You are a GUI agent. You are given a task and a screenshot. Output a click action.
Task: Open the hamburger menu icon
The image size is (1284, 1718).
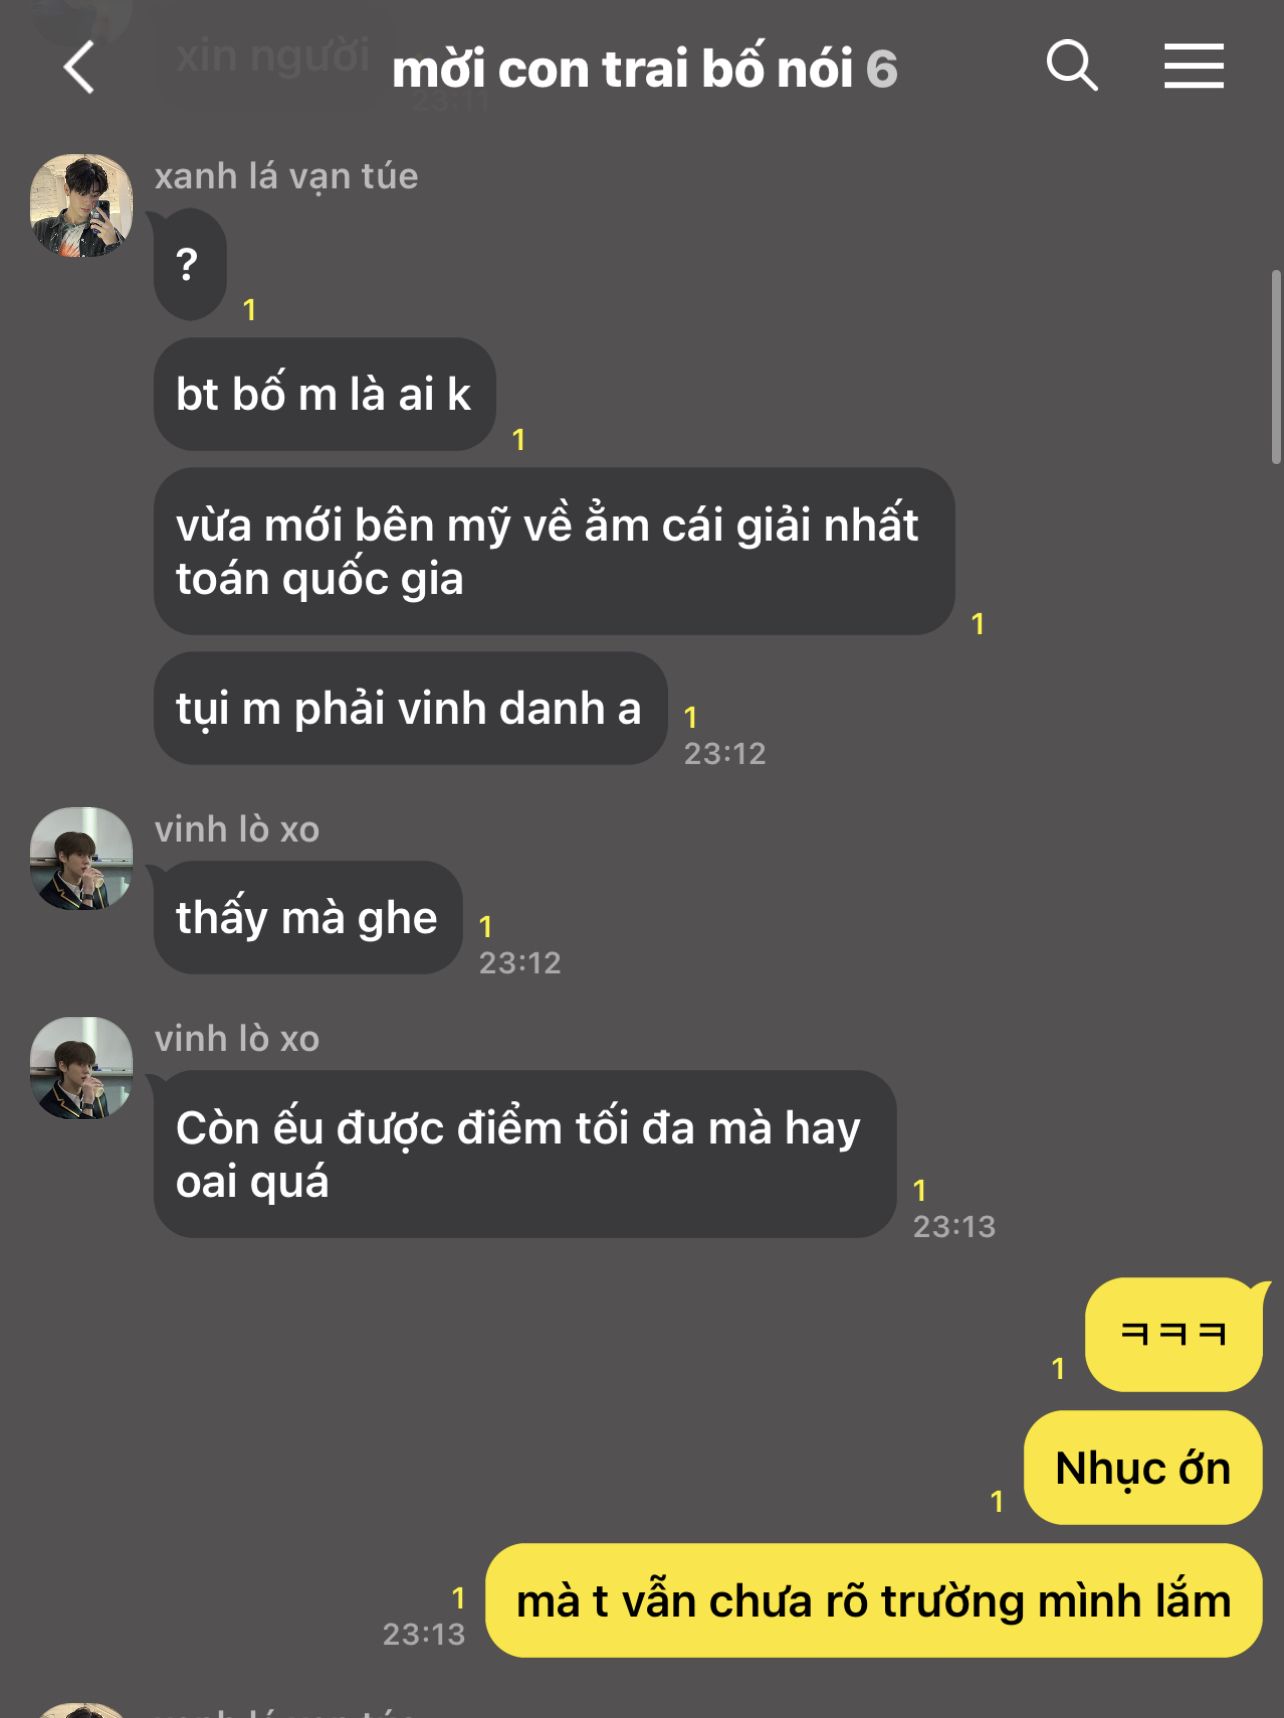[x=1194, y=66]
